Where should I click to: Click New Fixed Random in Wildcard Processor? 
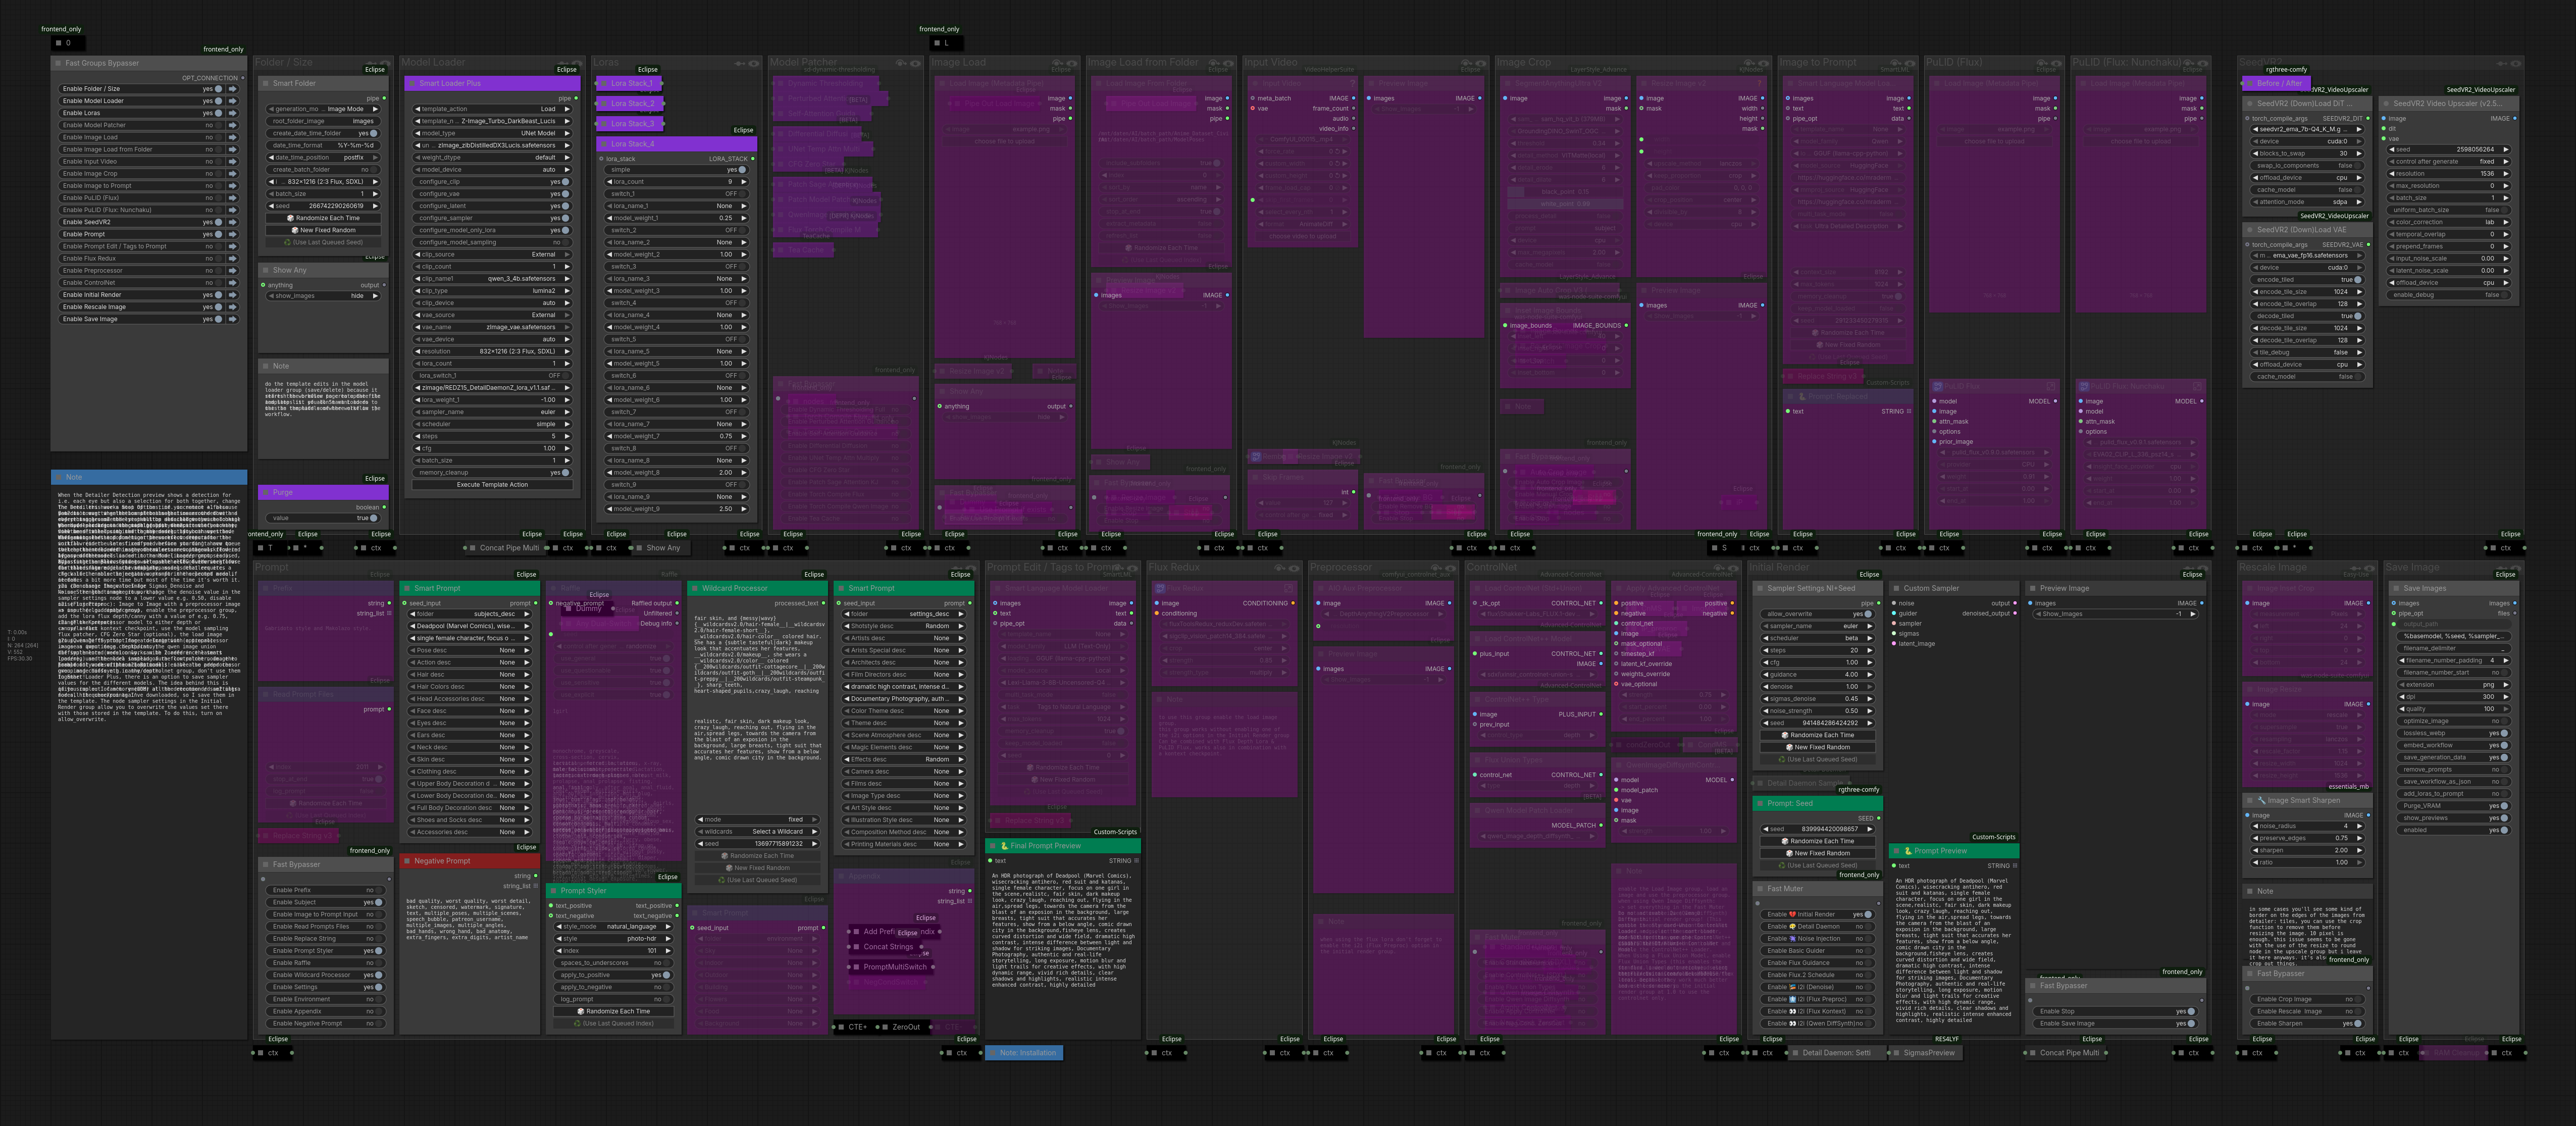tap(759, 868)
